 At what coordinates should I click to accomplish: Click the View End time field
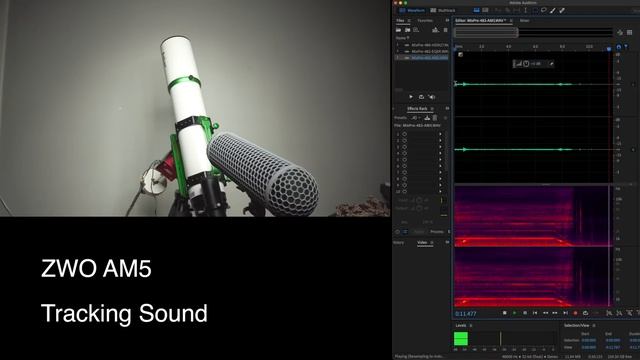click(x=613, y=347)
